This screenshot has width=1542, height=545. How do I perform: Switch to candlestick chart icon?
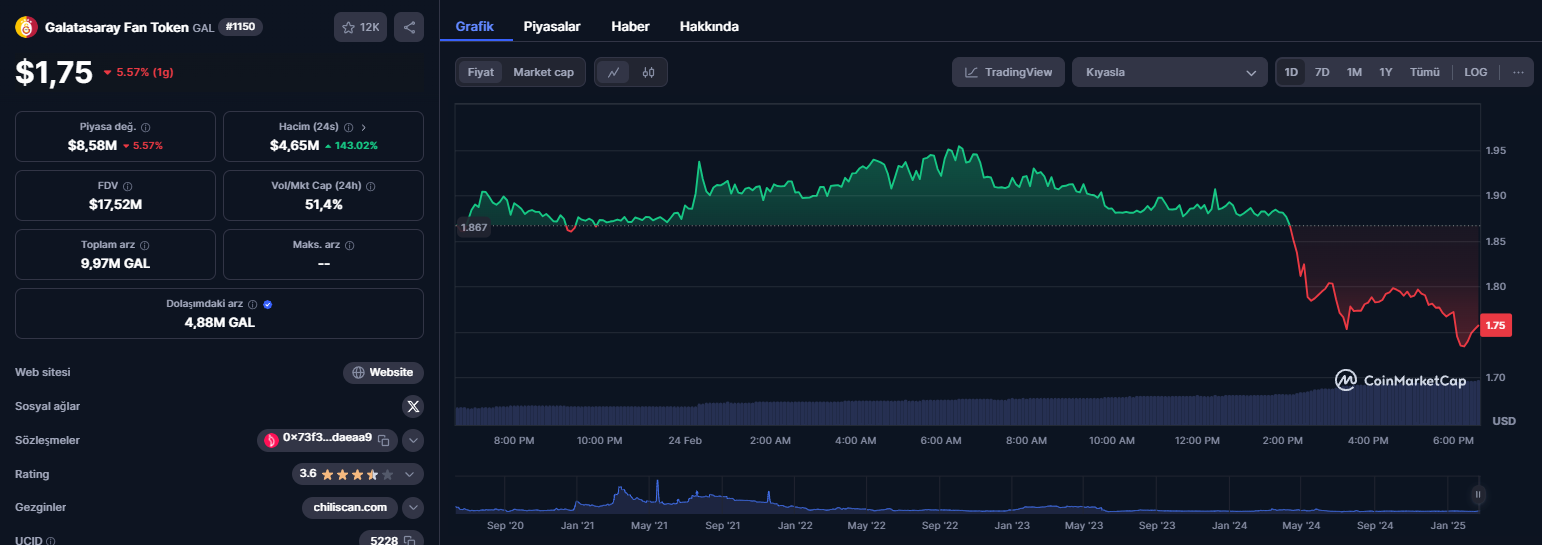tap(648, 72)
